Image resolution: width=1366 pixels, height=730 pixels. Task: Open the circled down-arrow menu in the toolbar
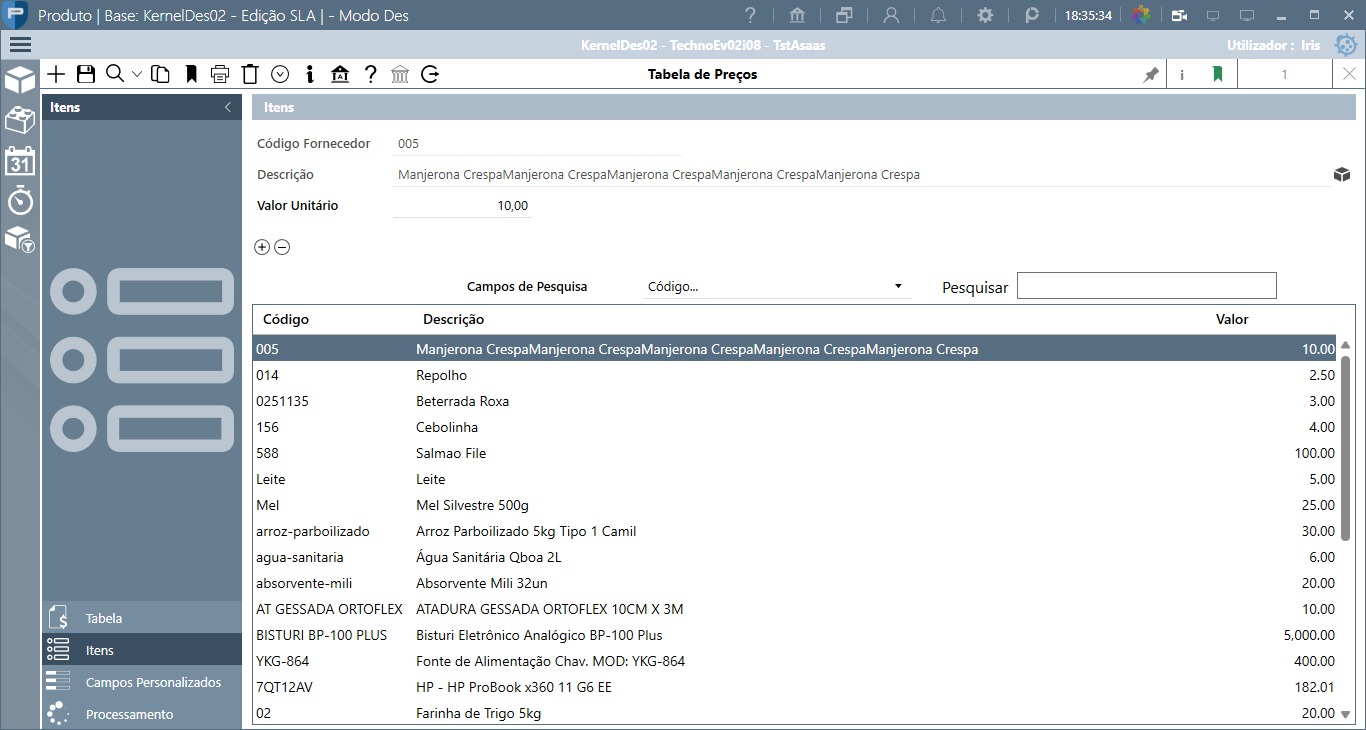point(280,74)
